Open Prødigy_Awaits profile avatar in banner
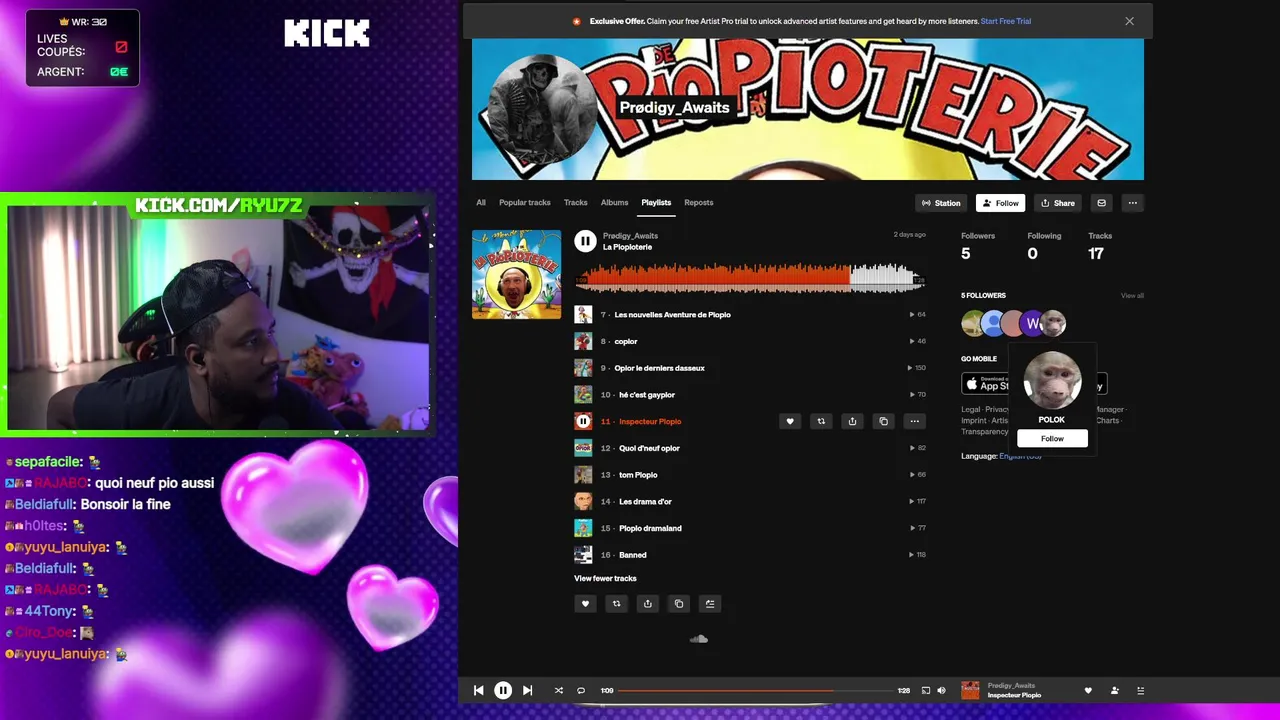 [x=541, y=107]
